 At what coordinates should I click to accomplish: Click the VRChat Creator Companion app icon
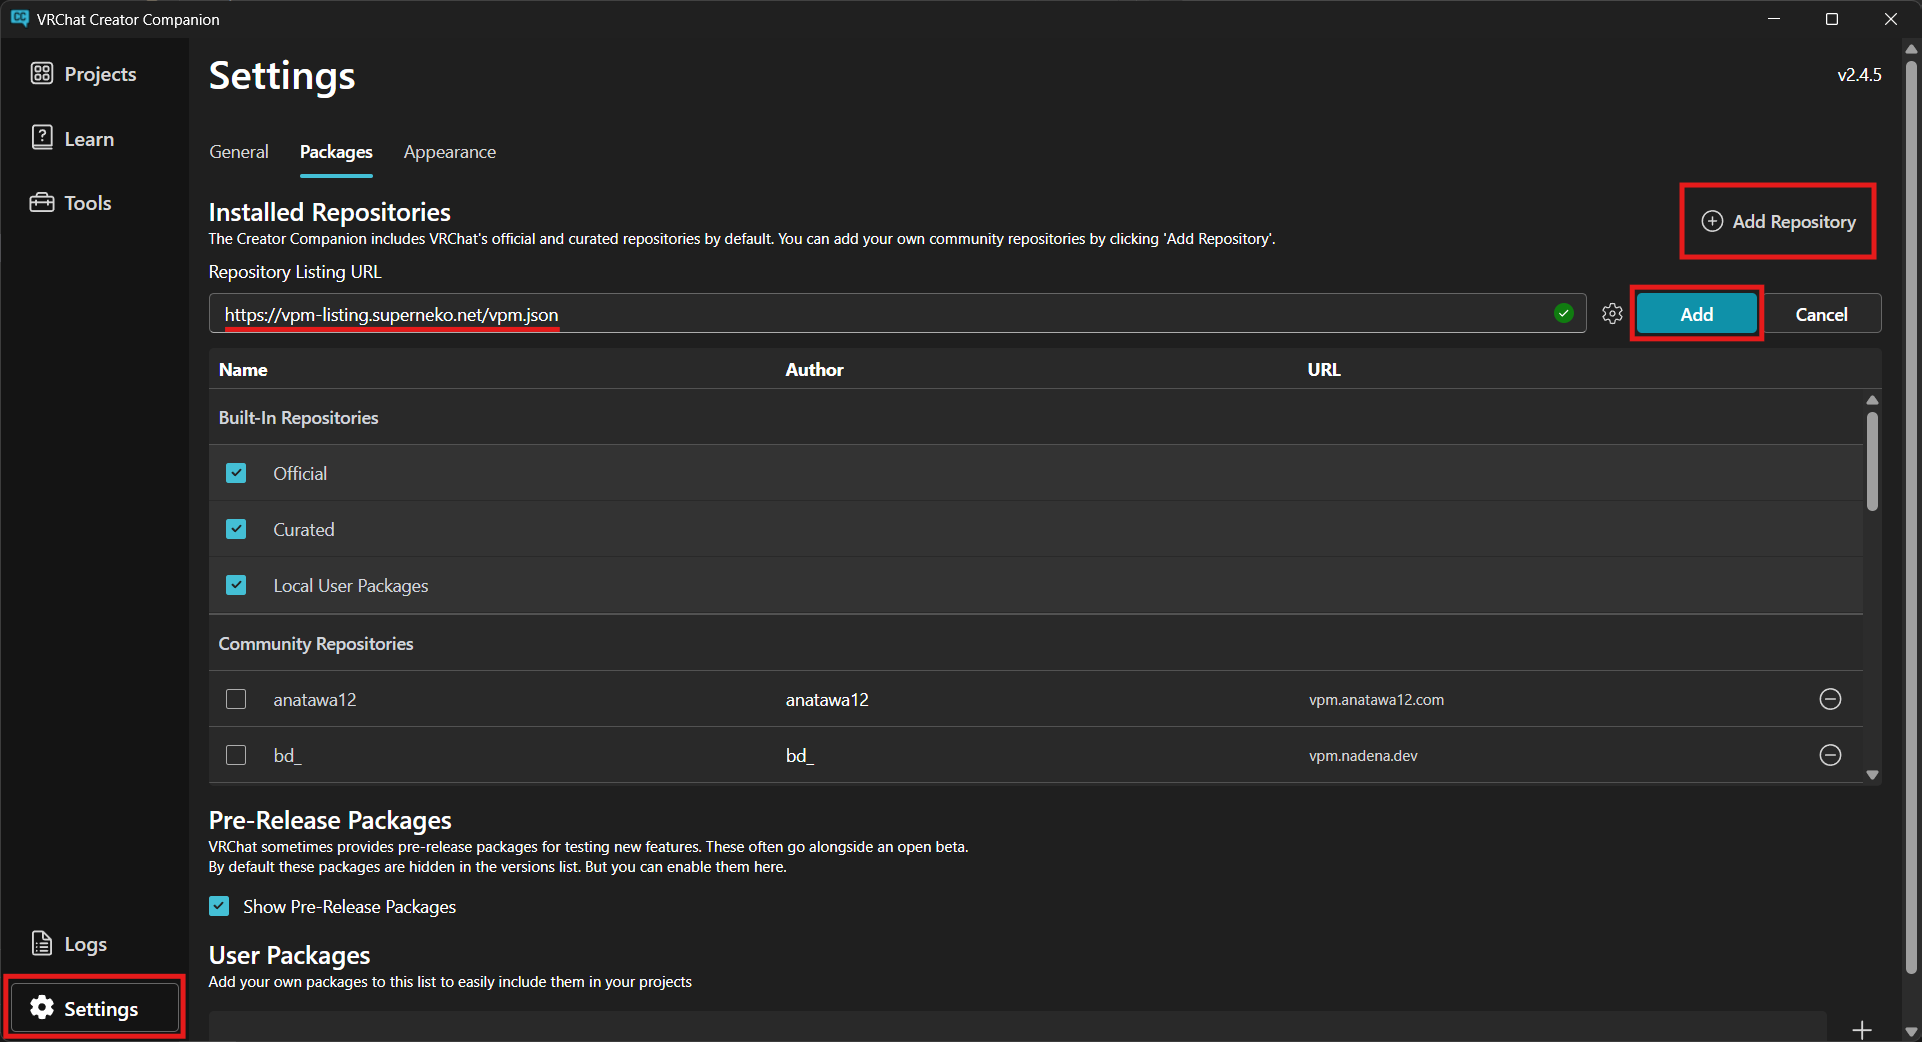(20, 19)
